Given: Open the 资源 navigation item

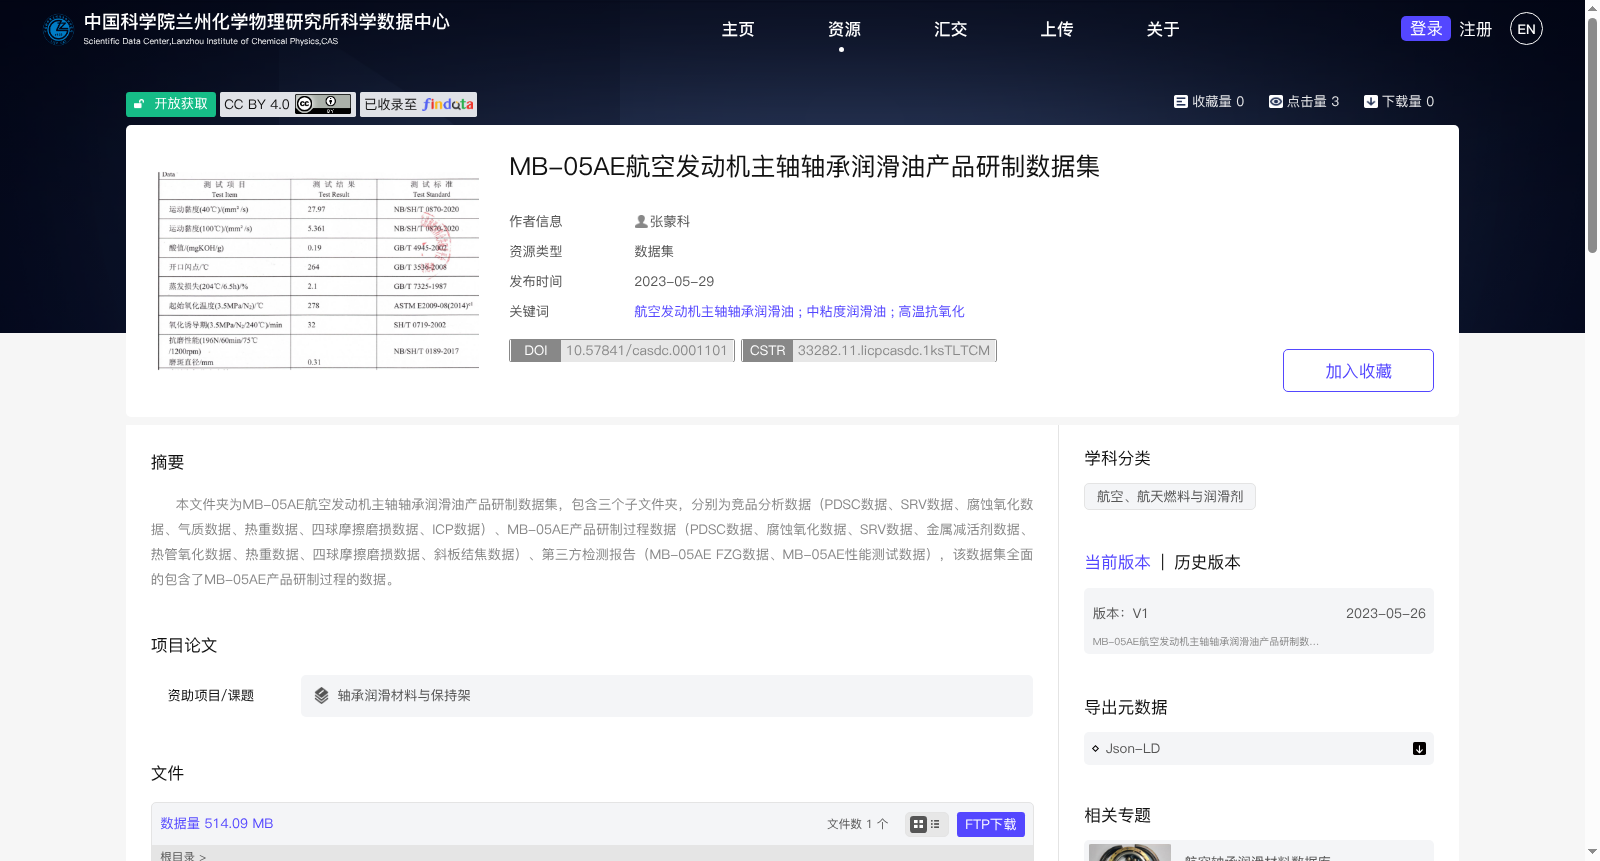Looking at the screenshot, I should 844,29.
